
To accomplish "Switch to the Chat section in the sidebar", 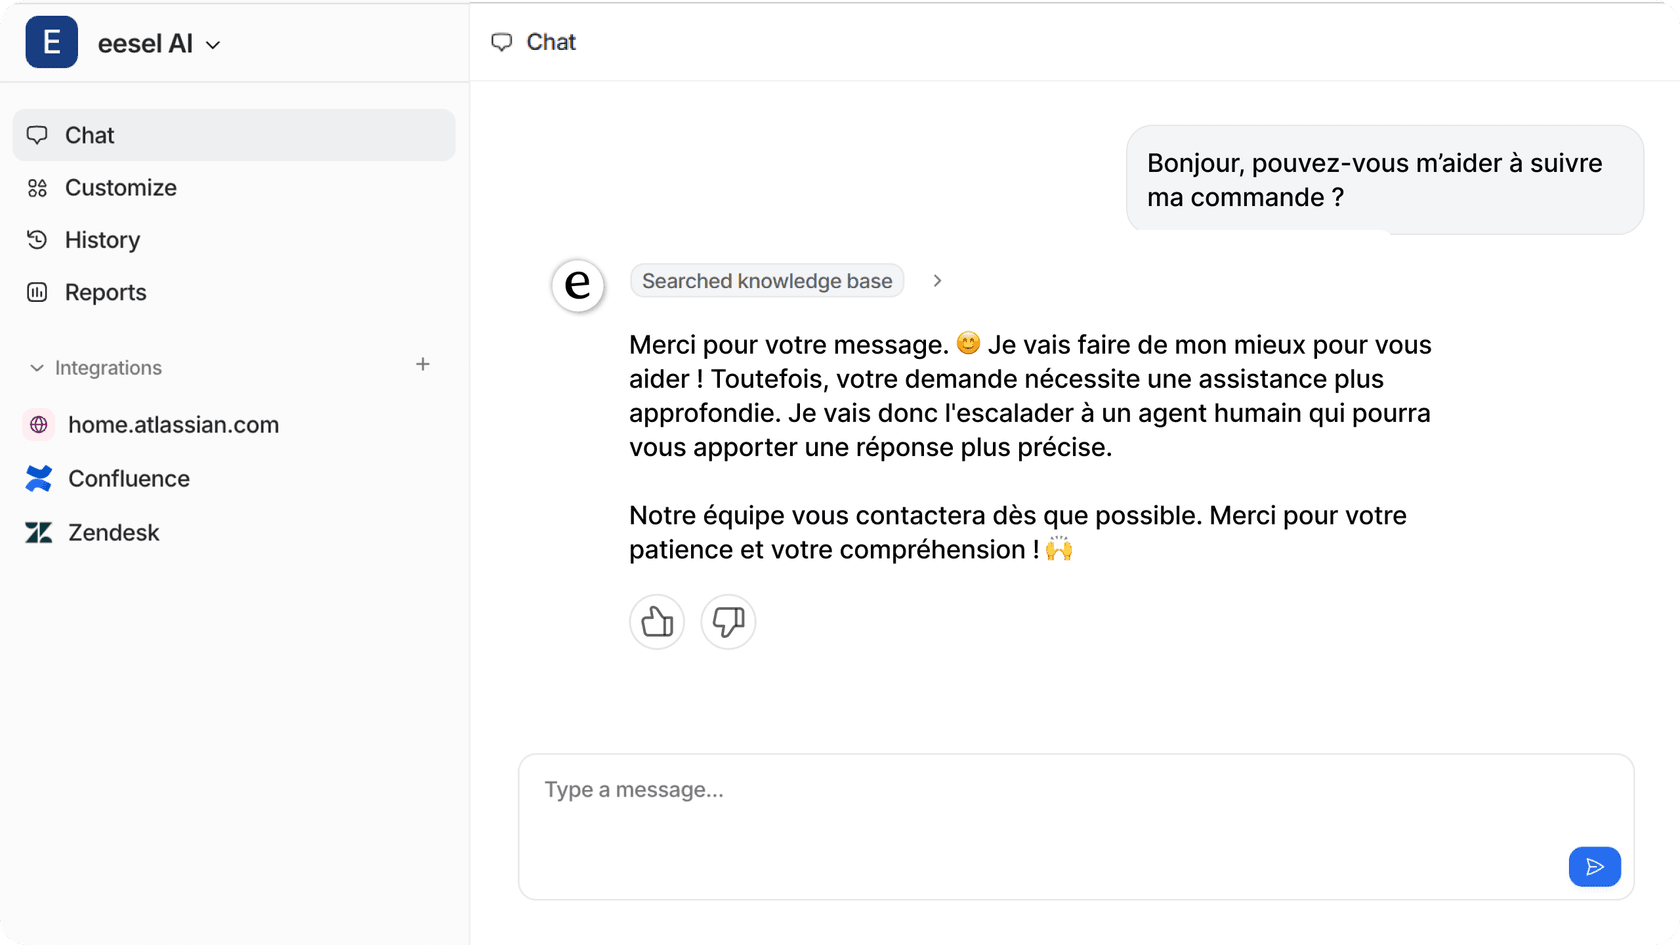I will [89, 135].
